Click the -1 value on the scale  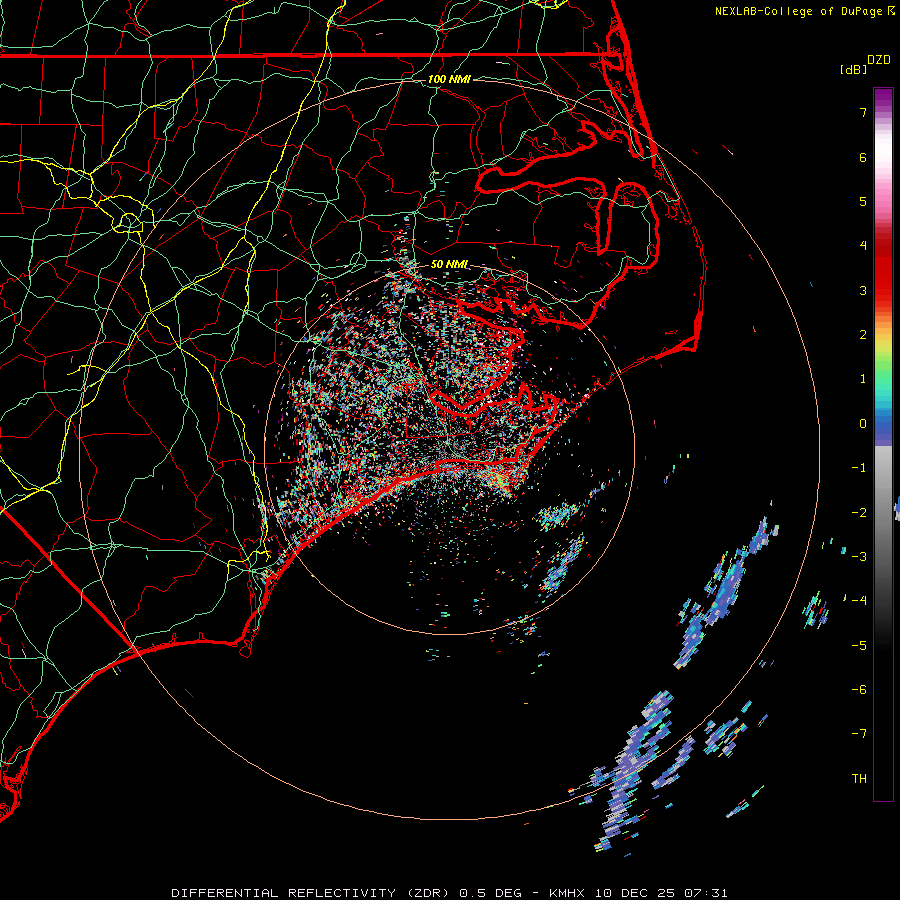[x=859, y=468]
